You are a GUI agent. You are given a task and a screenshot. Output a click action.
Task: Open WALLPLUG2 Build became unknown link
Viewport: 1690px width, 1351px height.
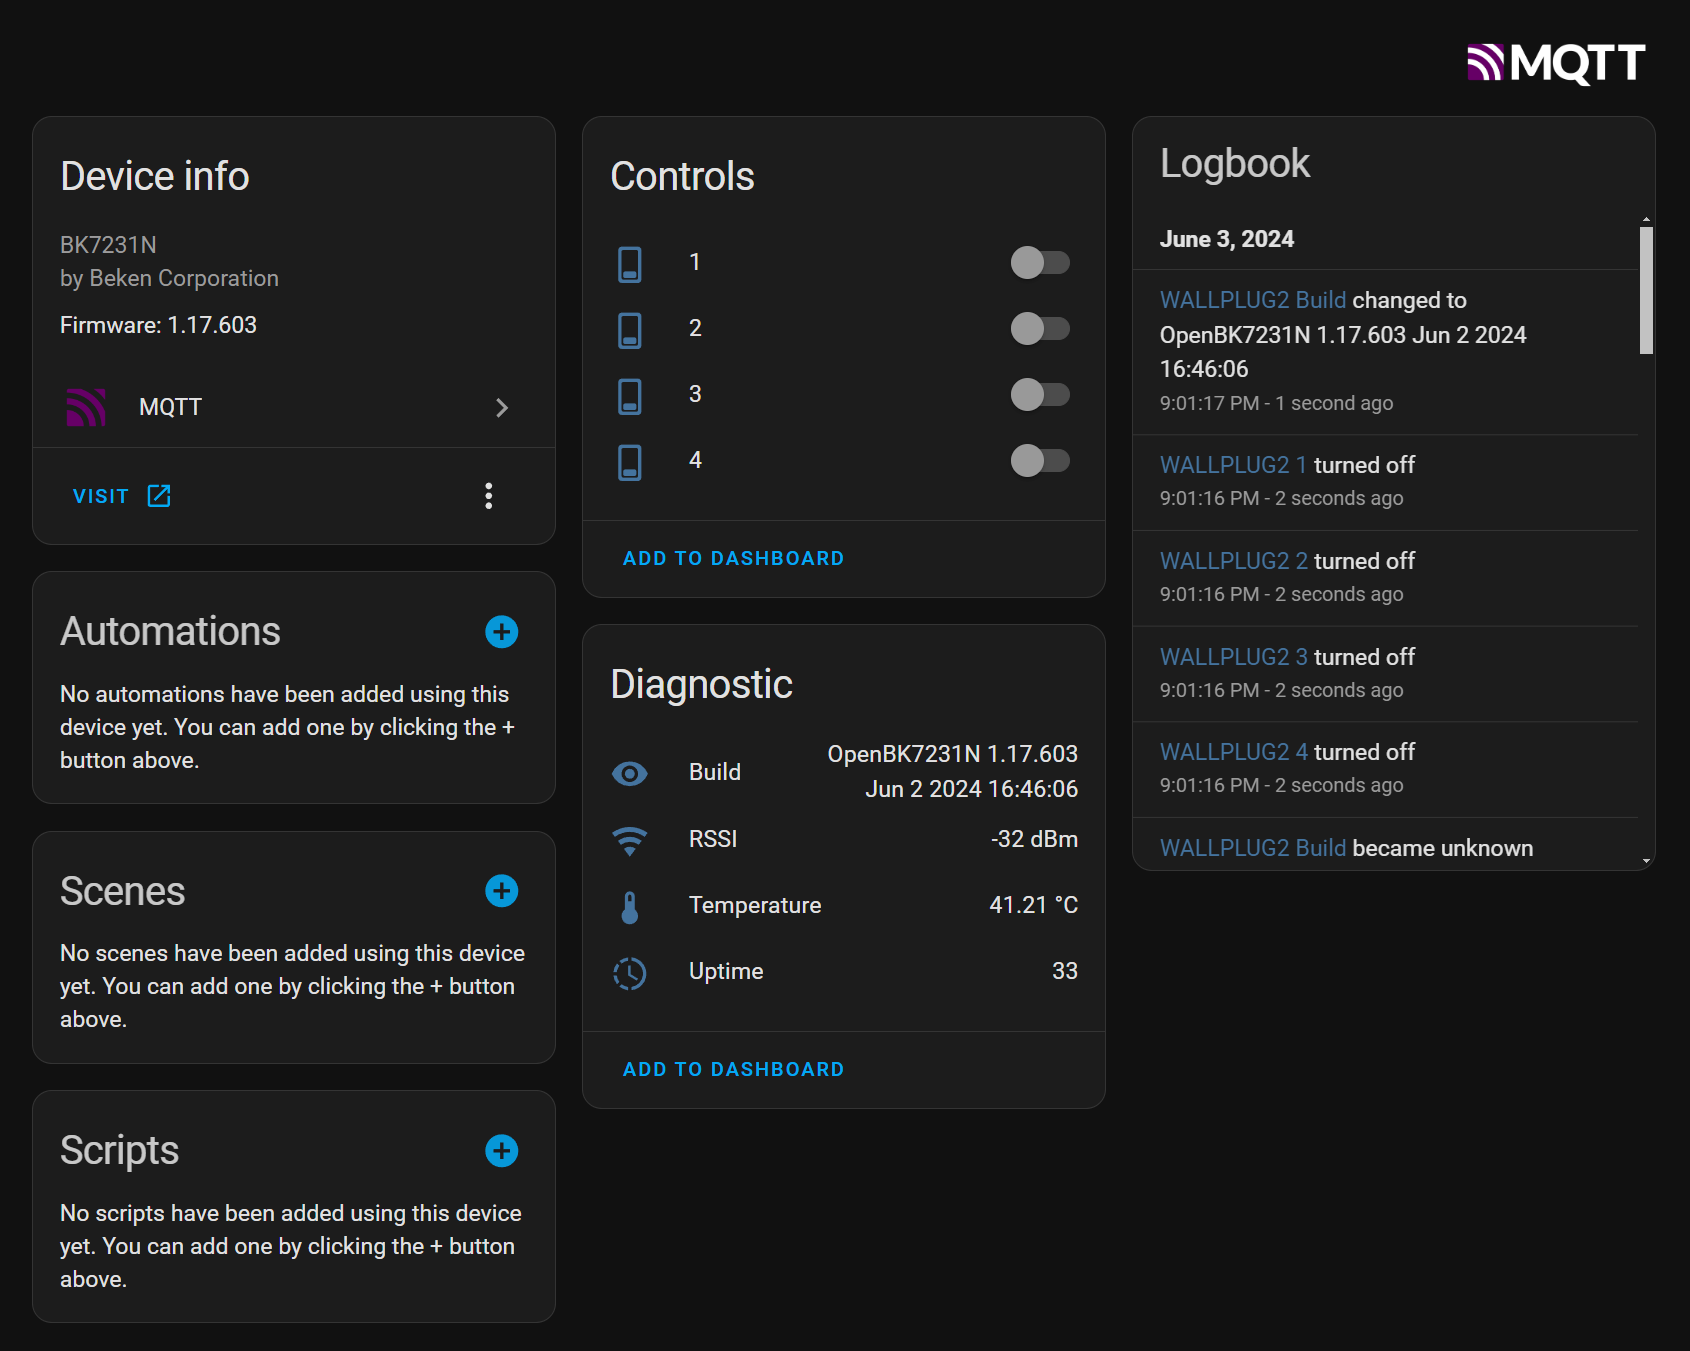click(1253, 848)
